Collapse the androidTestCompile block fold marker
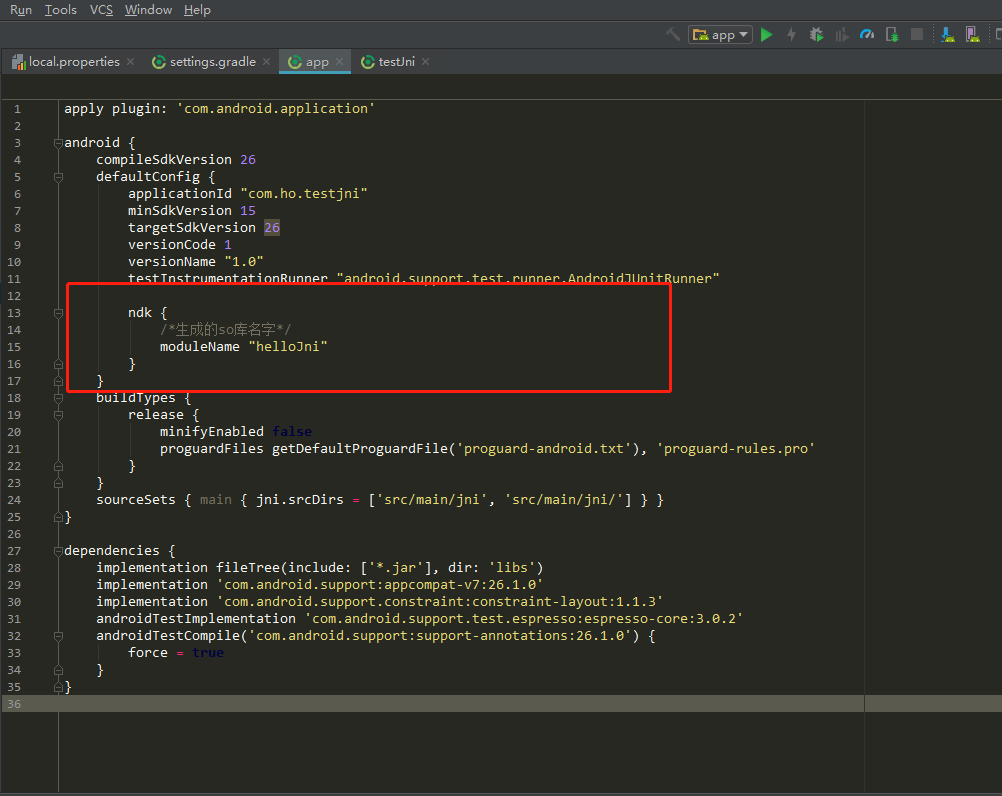This screenshot has width=1002, height=796. (x=58, y=636)
